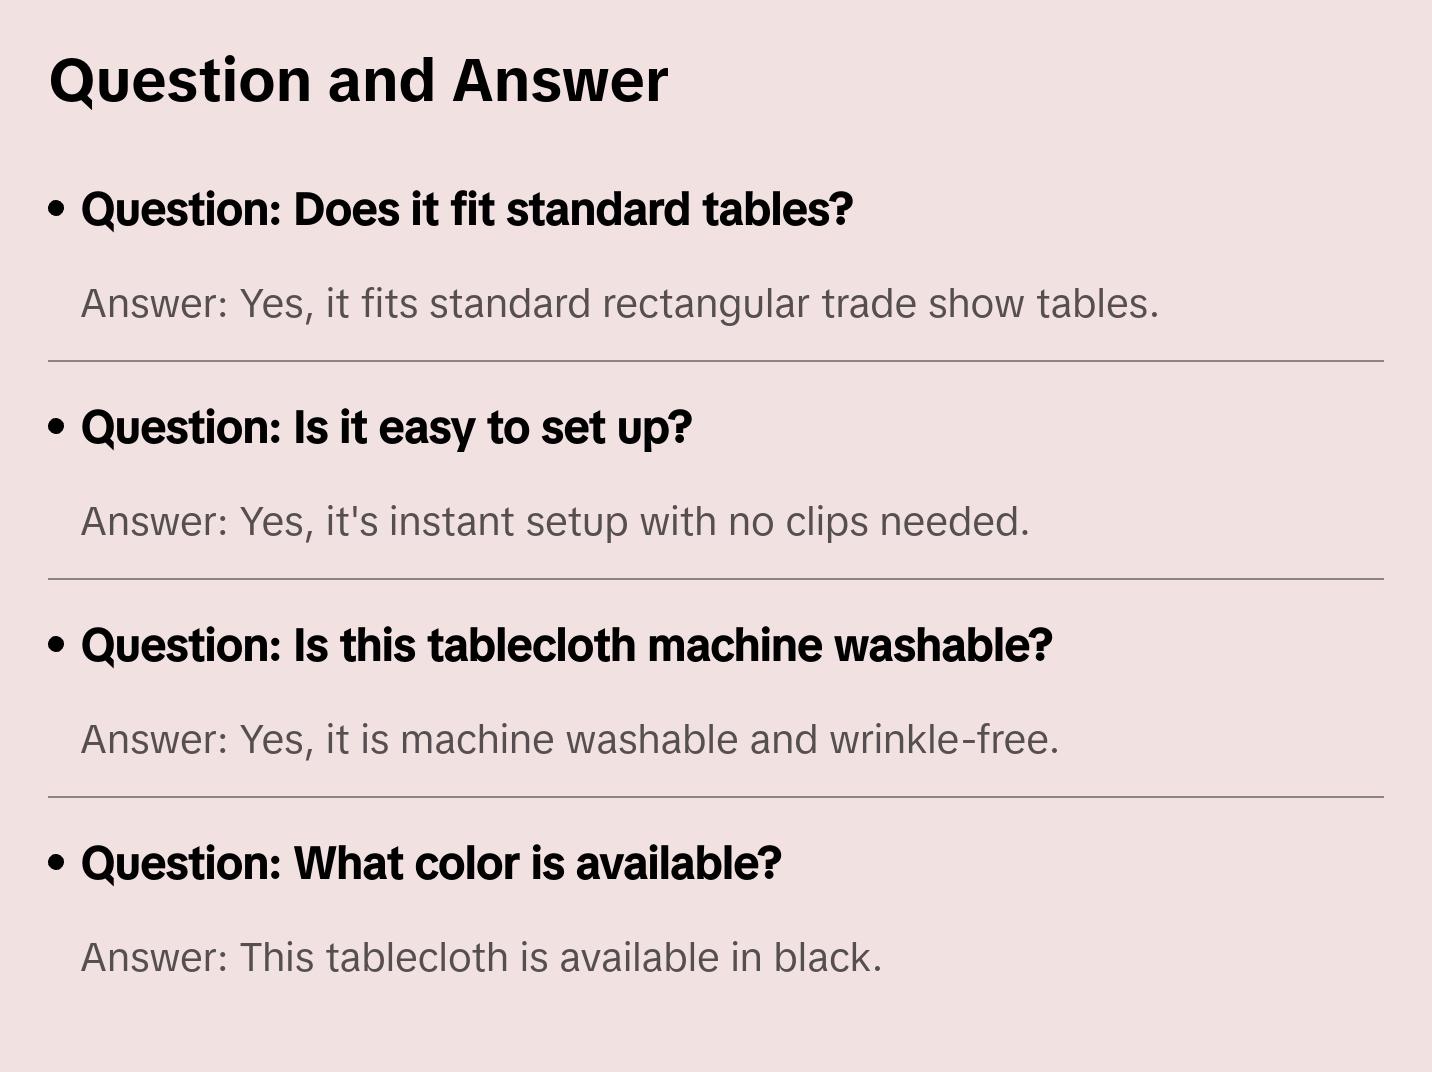Expand "Does it fit standard tables?" question
The image size is (1432, 1072).
coord(466,209)
